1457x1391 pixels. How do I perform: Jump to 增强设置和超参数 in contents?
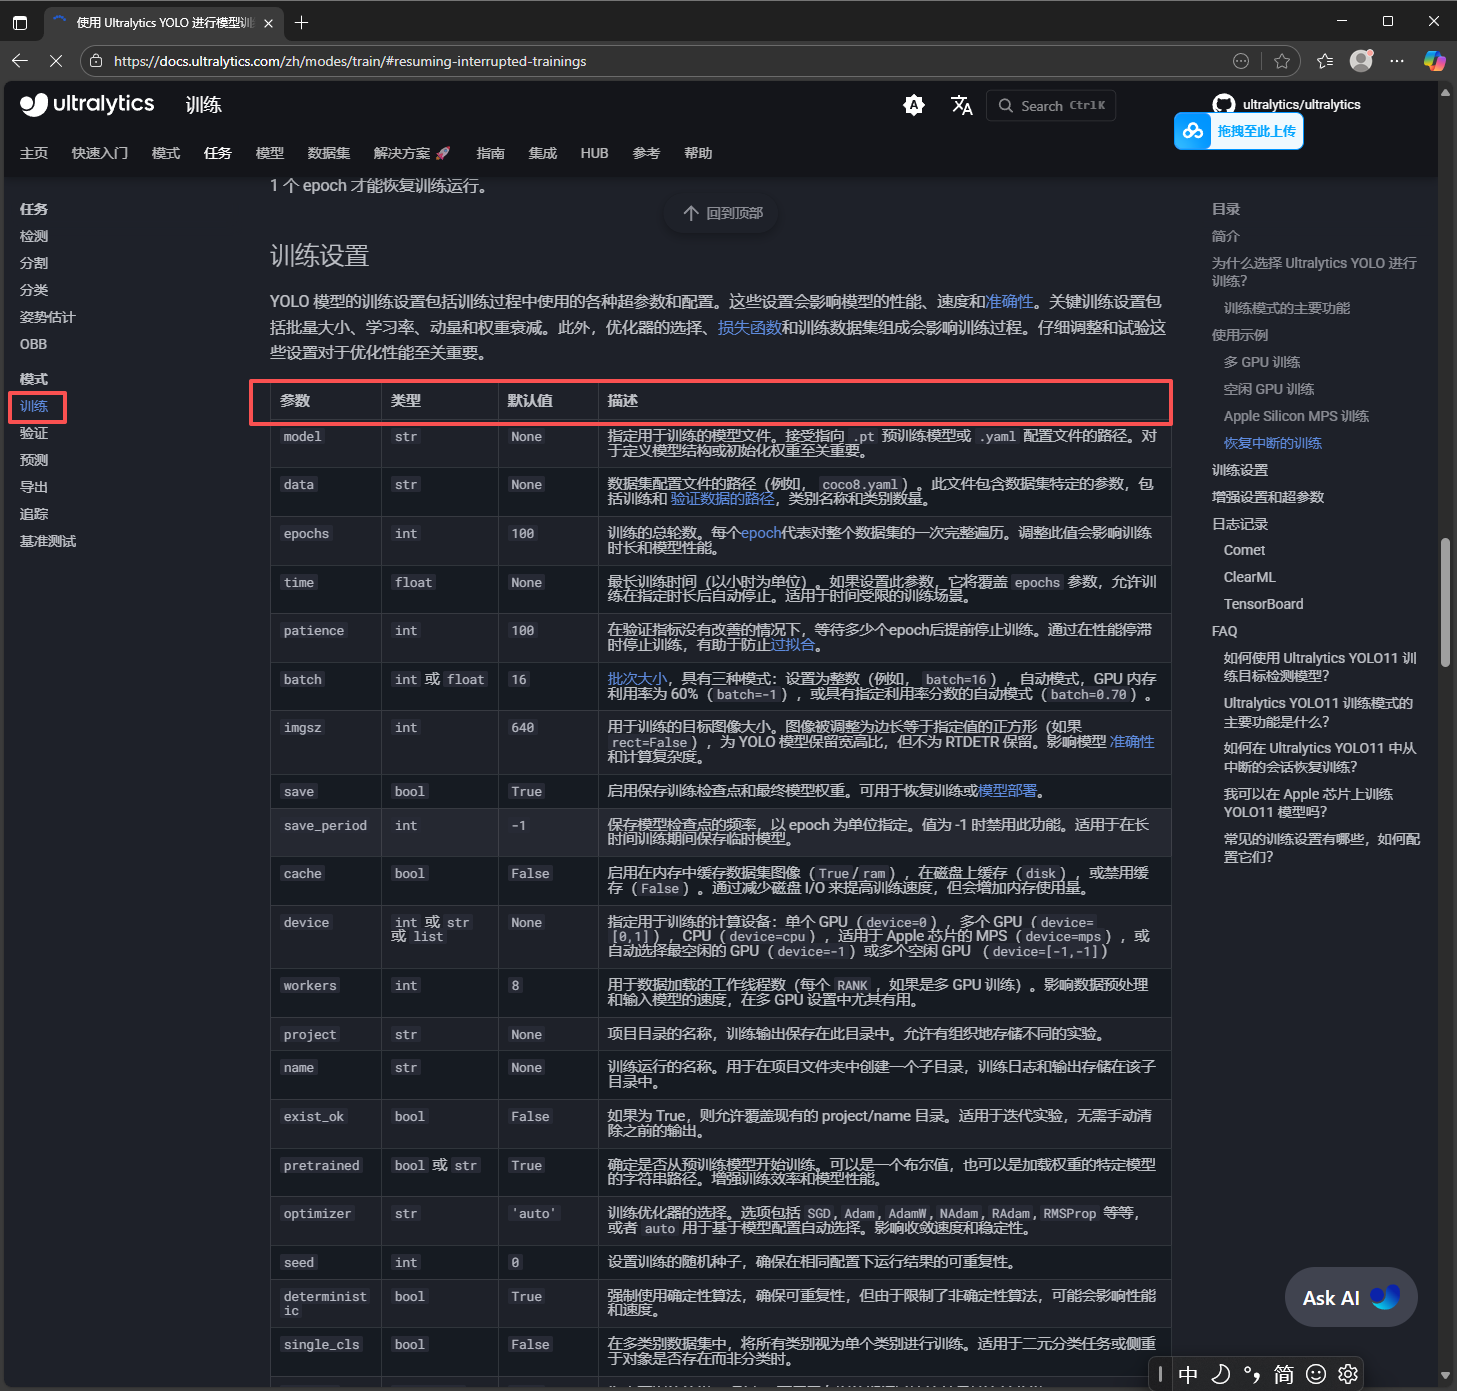pos(1268,497)
